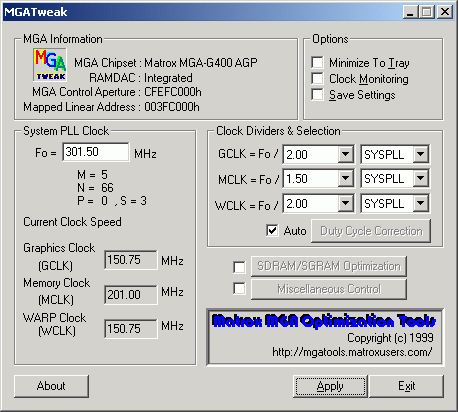Click the mgatools.matroxusers.com link
458x412 pixels.
[352, 352]
